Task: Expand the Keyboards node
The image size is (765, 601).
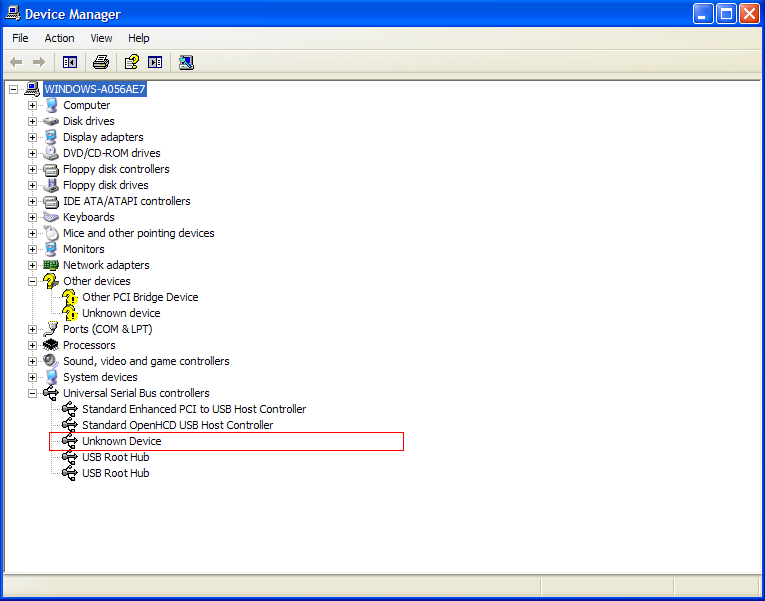Action: pos(32,218)
